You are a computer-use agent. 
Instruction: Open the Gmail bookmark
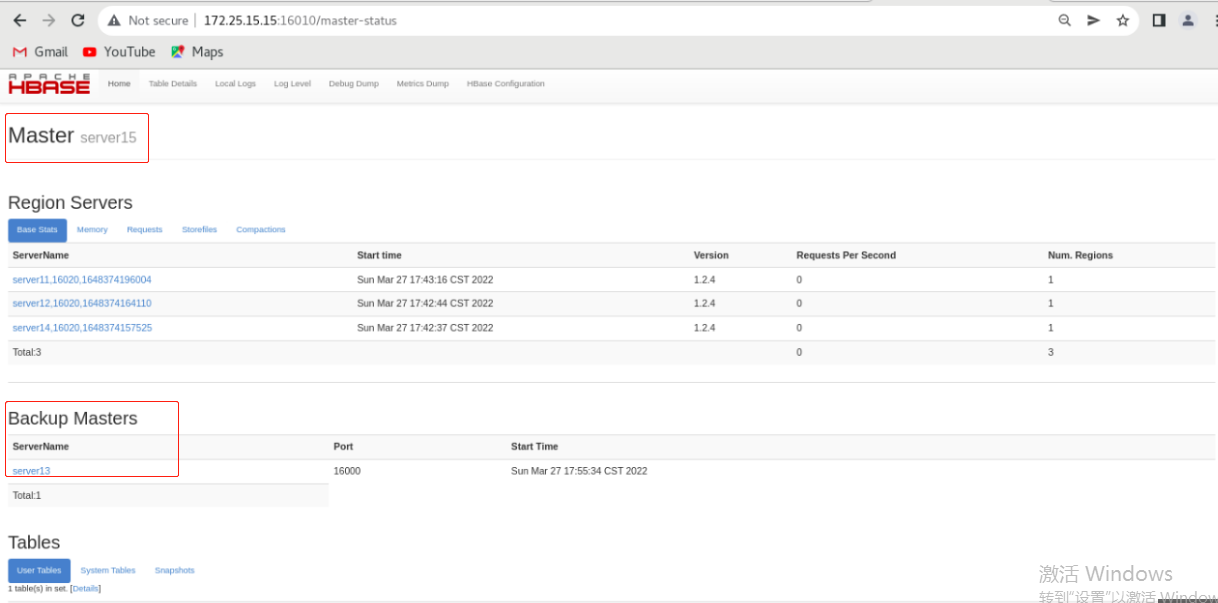point(40,52)
